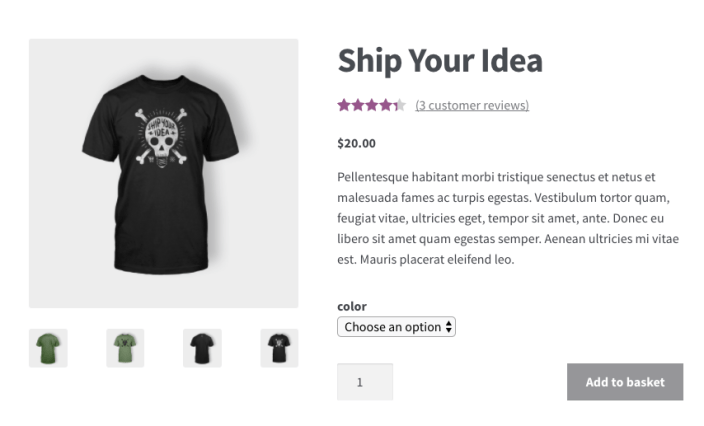Open the large black t-shirt product image
Screen dimensions: 704x426
click(164, 173)
